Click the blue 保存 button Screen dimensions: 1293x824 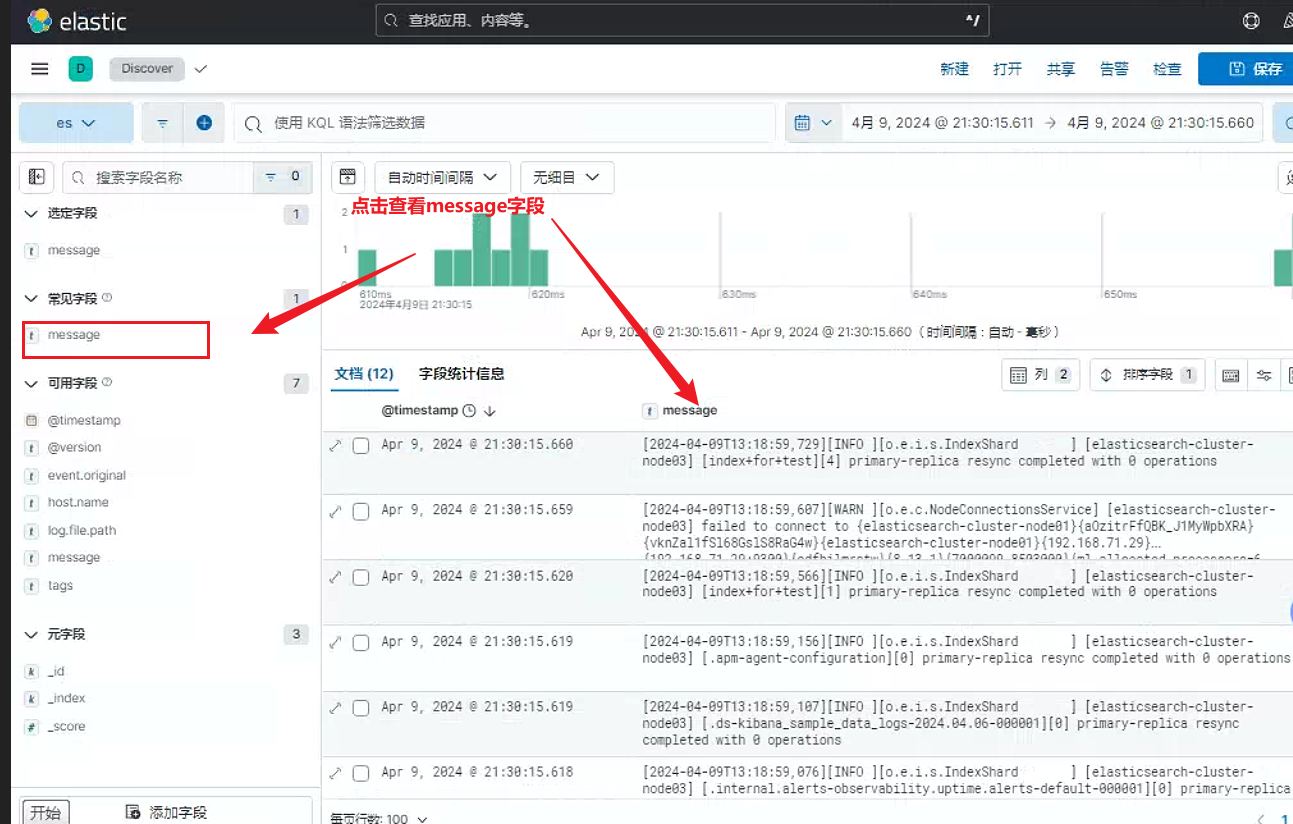tap(1245, 69)
